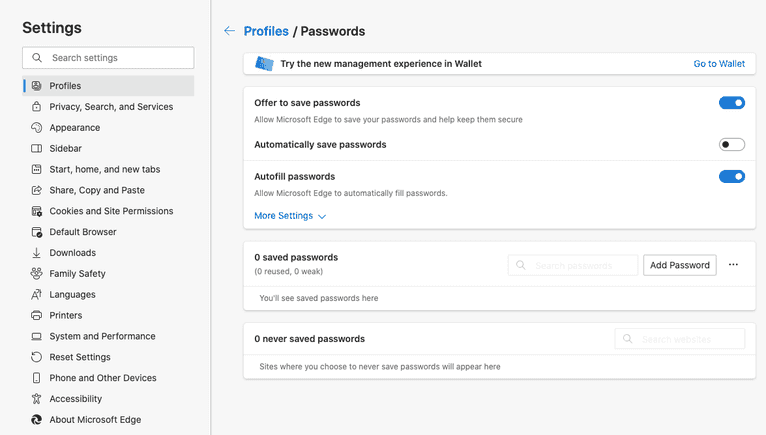Click the Wallet icon in the banner

coord(264,64)
